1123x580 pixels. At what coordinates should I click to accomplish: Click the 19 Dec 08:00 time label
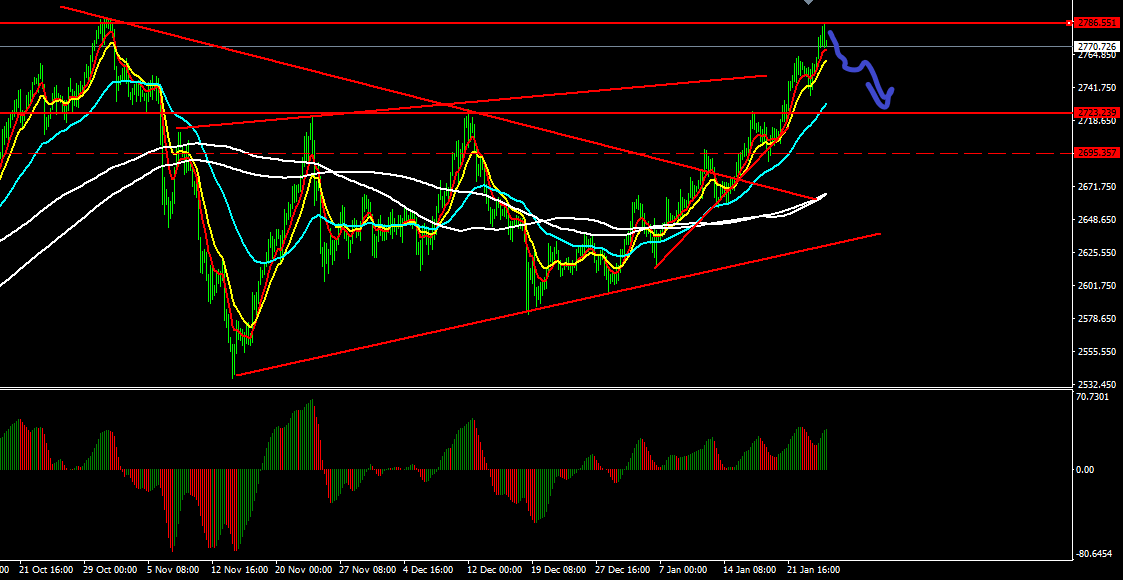point(559,570)
